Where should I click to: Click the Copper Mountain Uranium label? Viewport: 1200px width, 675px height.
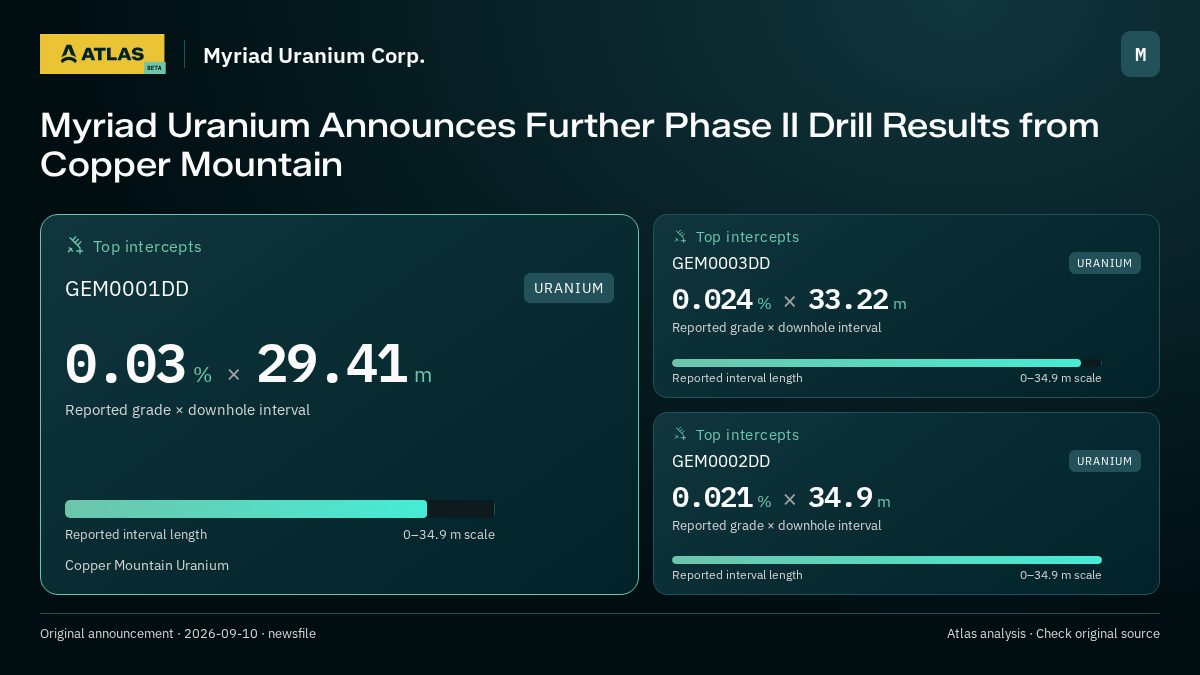[147, 565]
